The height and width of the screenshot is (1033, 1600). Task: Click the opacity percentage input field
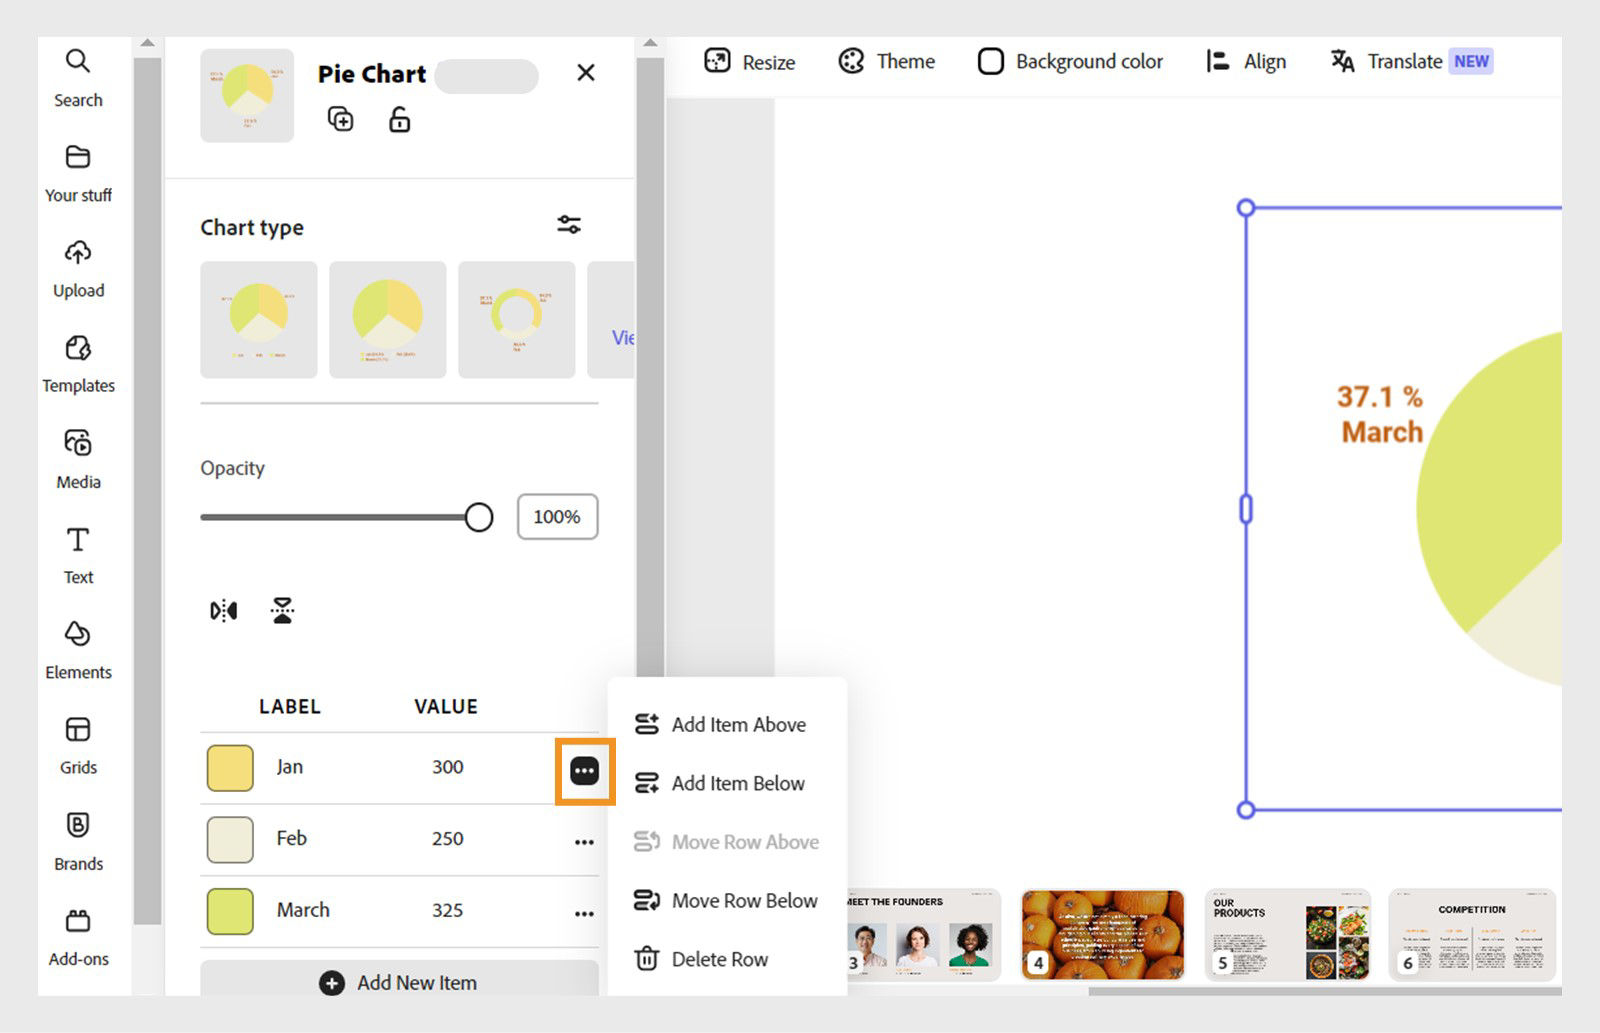click(557, 517)
